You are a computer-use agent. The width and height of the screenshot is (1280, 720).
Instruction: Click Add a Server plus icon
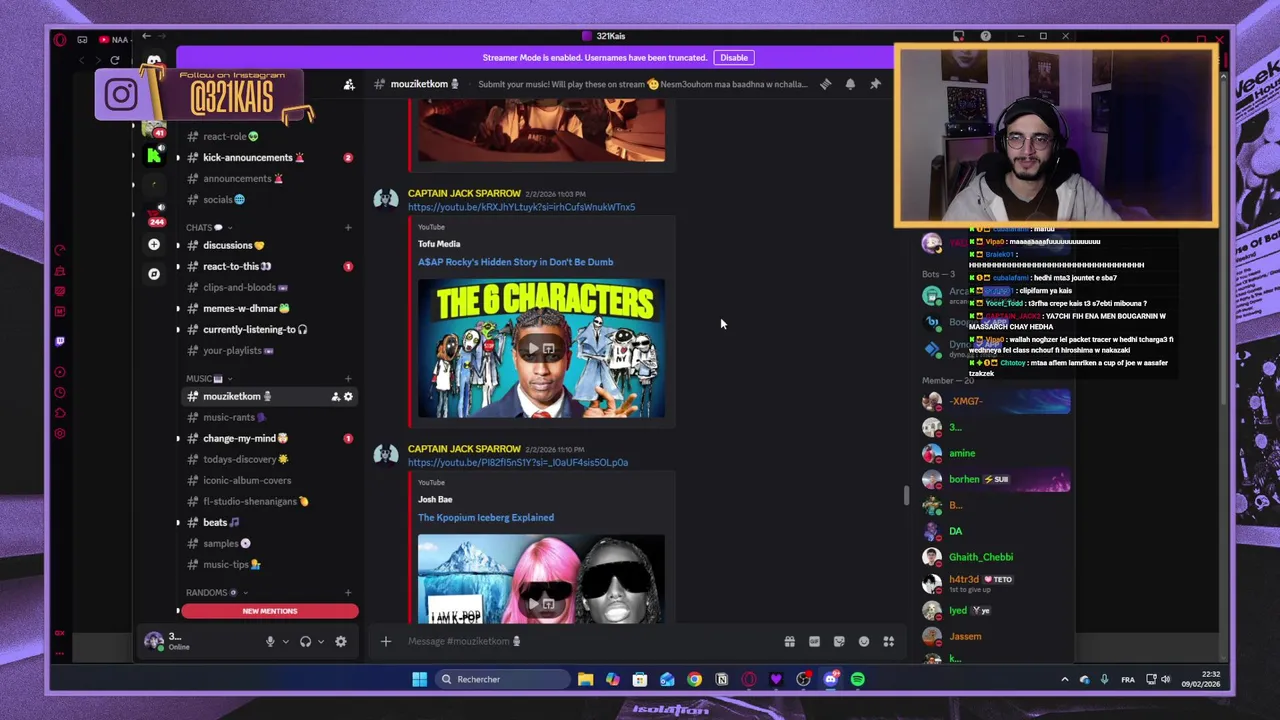click(154, 245)
